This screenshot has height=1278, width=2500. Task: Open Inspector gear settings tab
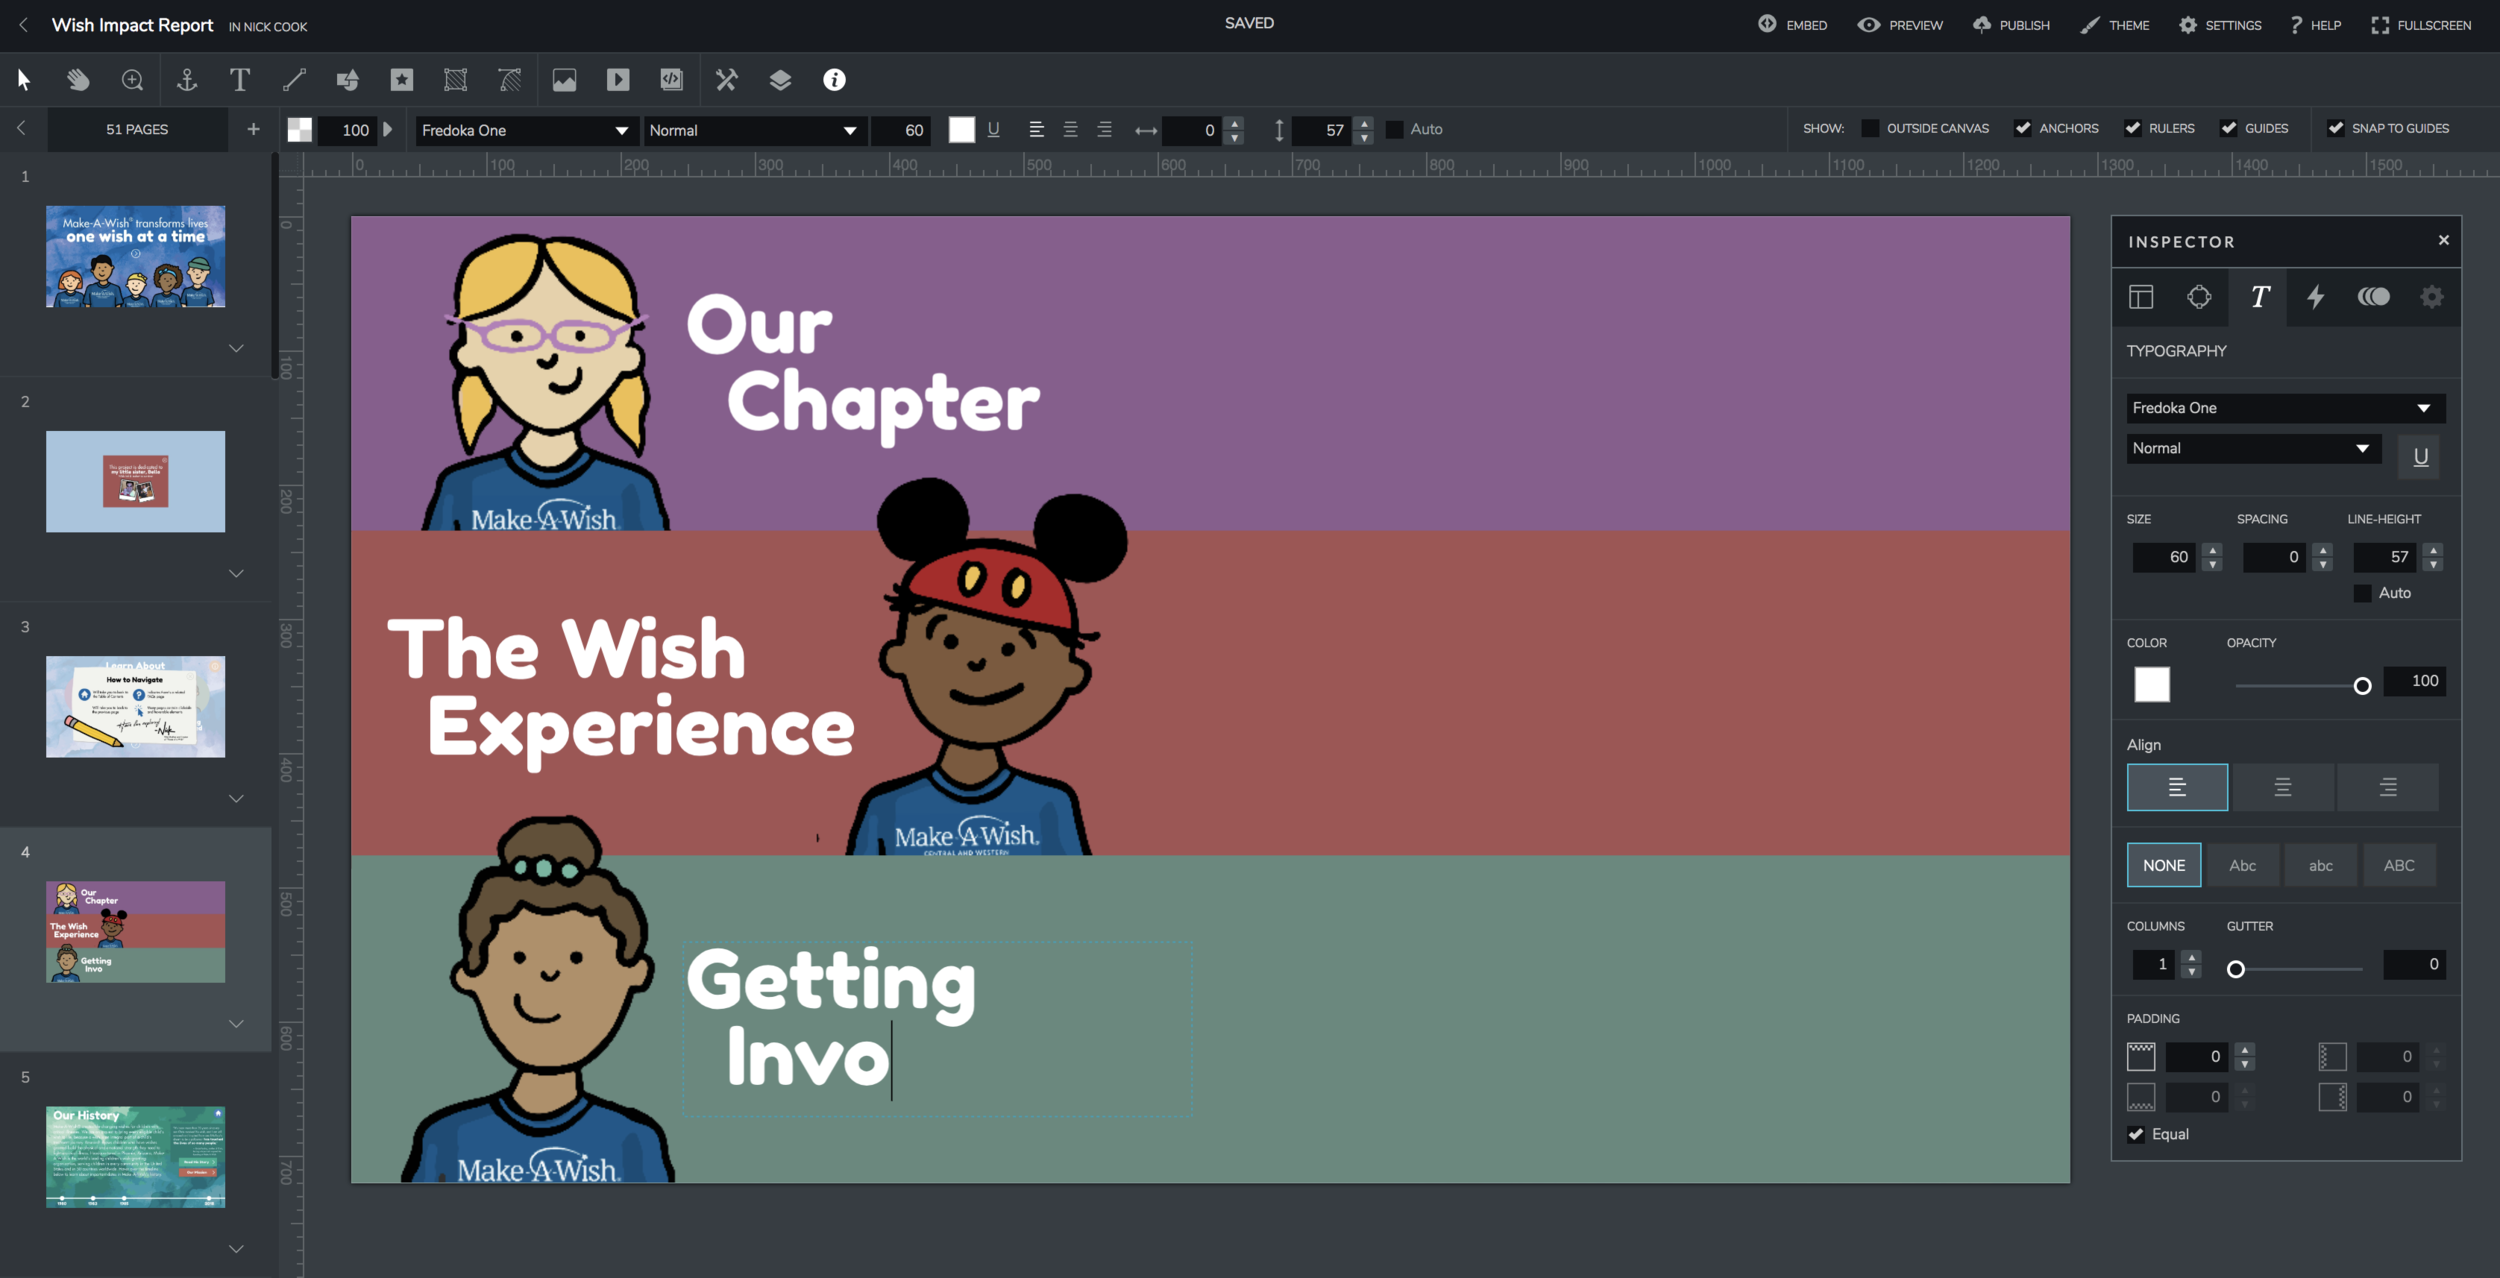(x=2432, y=297)
